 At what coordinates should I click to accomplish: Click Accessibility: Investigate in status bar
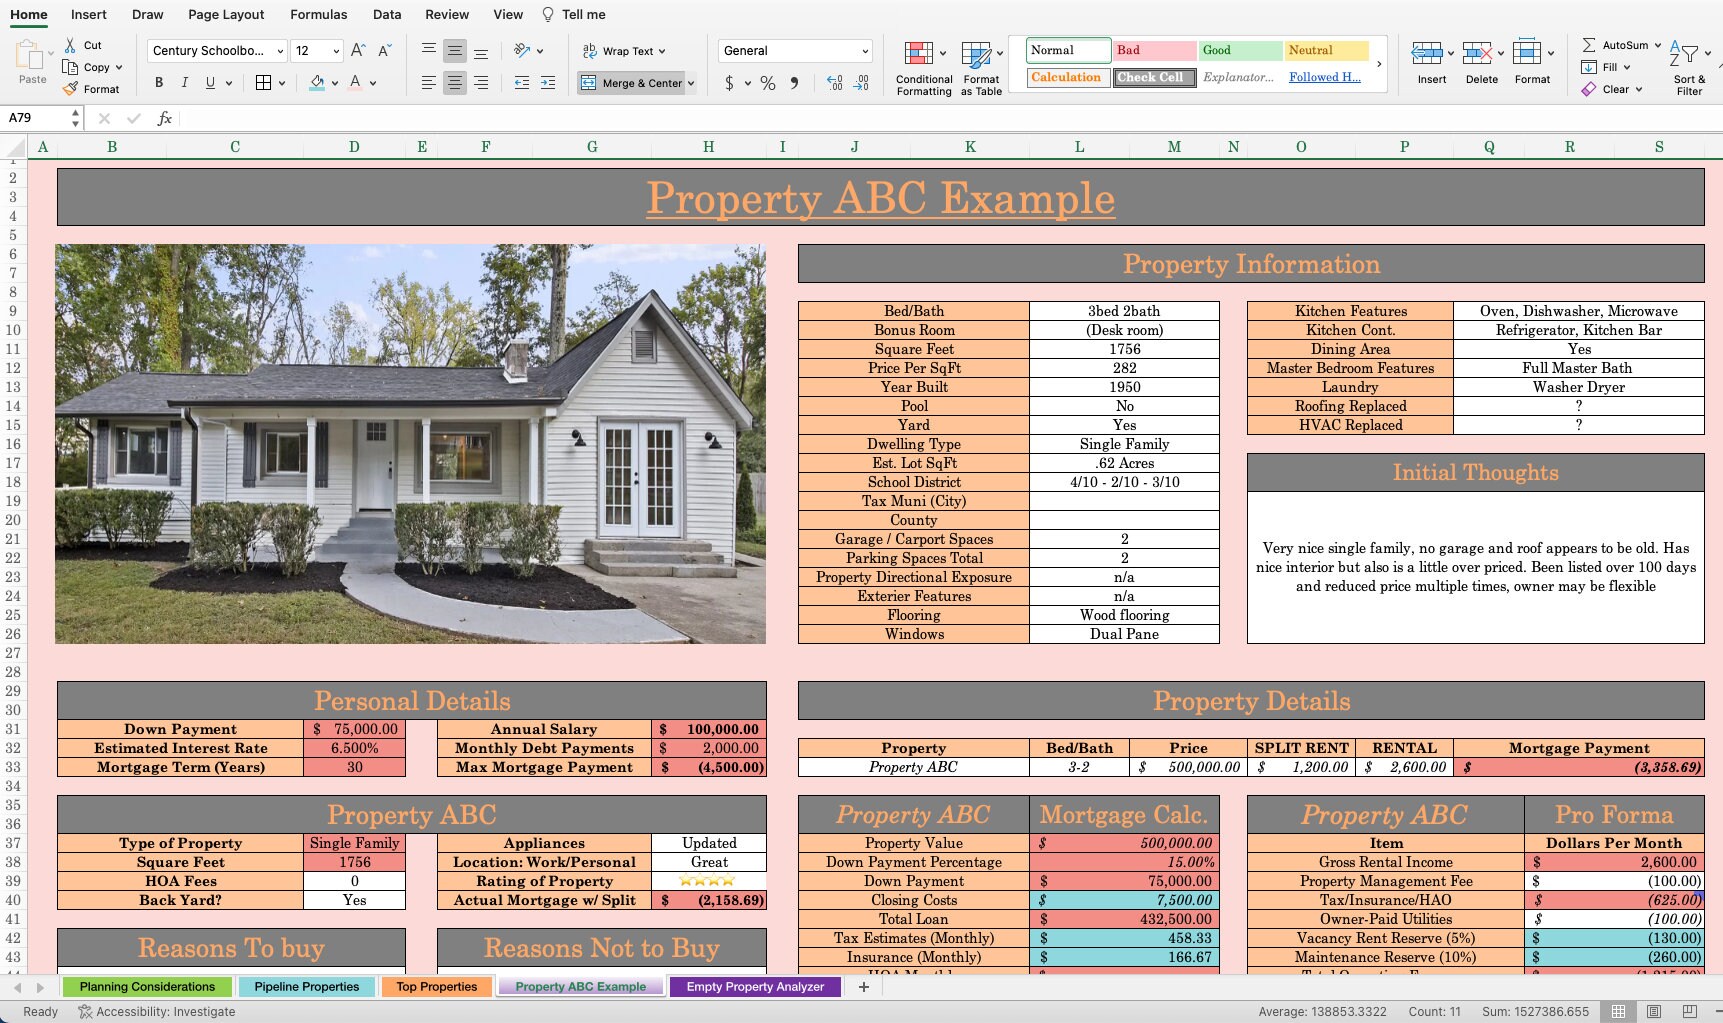(157, 1011)
